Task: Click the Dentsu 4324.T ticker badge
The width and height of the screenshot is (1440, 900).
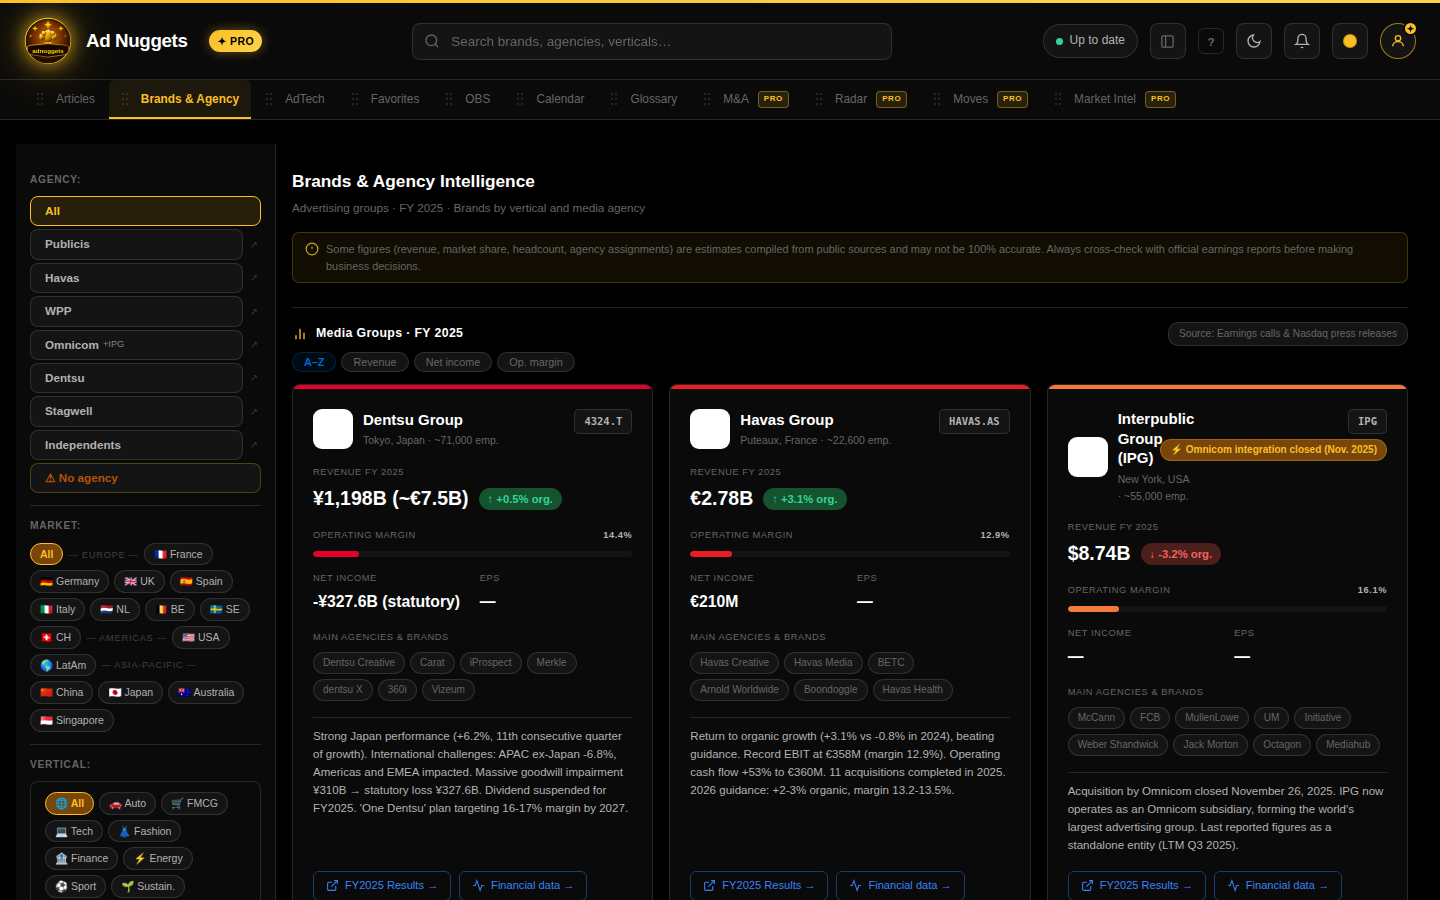Action: 603,421
